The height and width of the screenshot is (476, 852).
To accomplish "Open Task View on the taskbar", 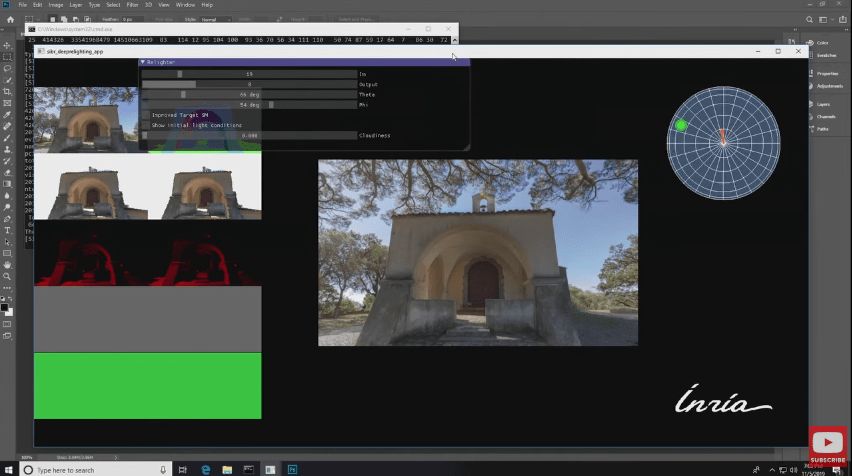I will [183, 469].
